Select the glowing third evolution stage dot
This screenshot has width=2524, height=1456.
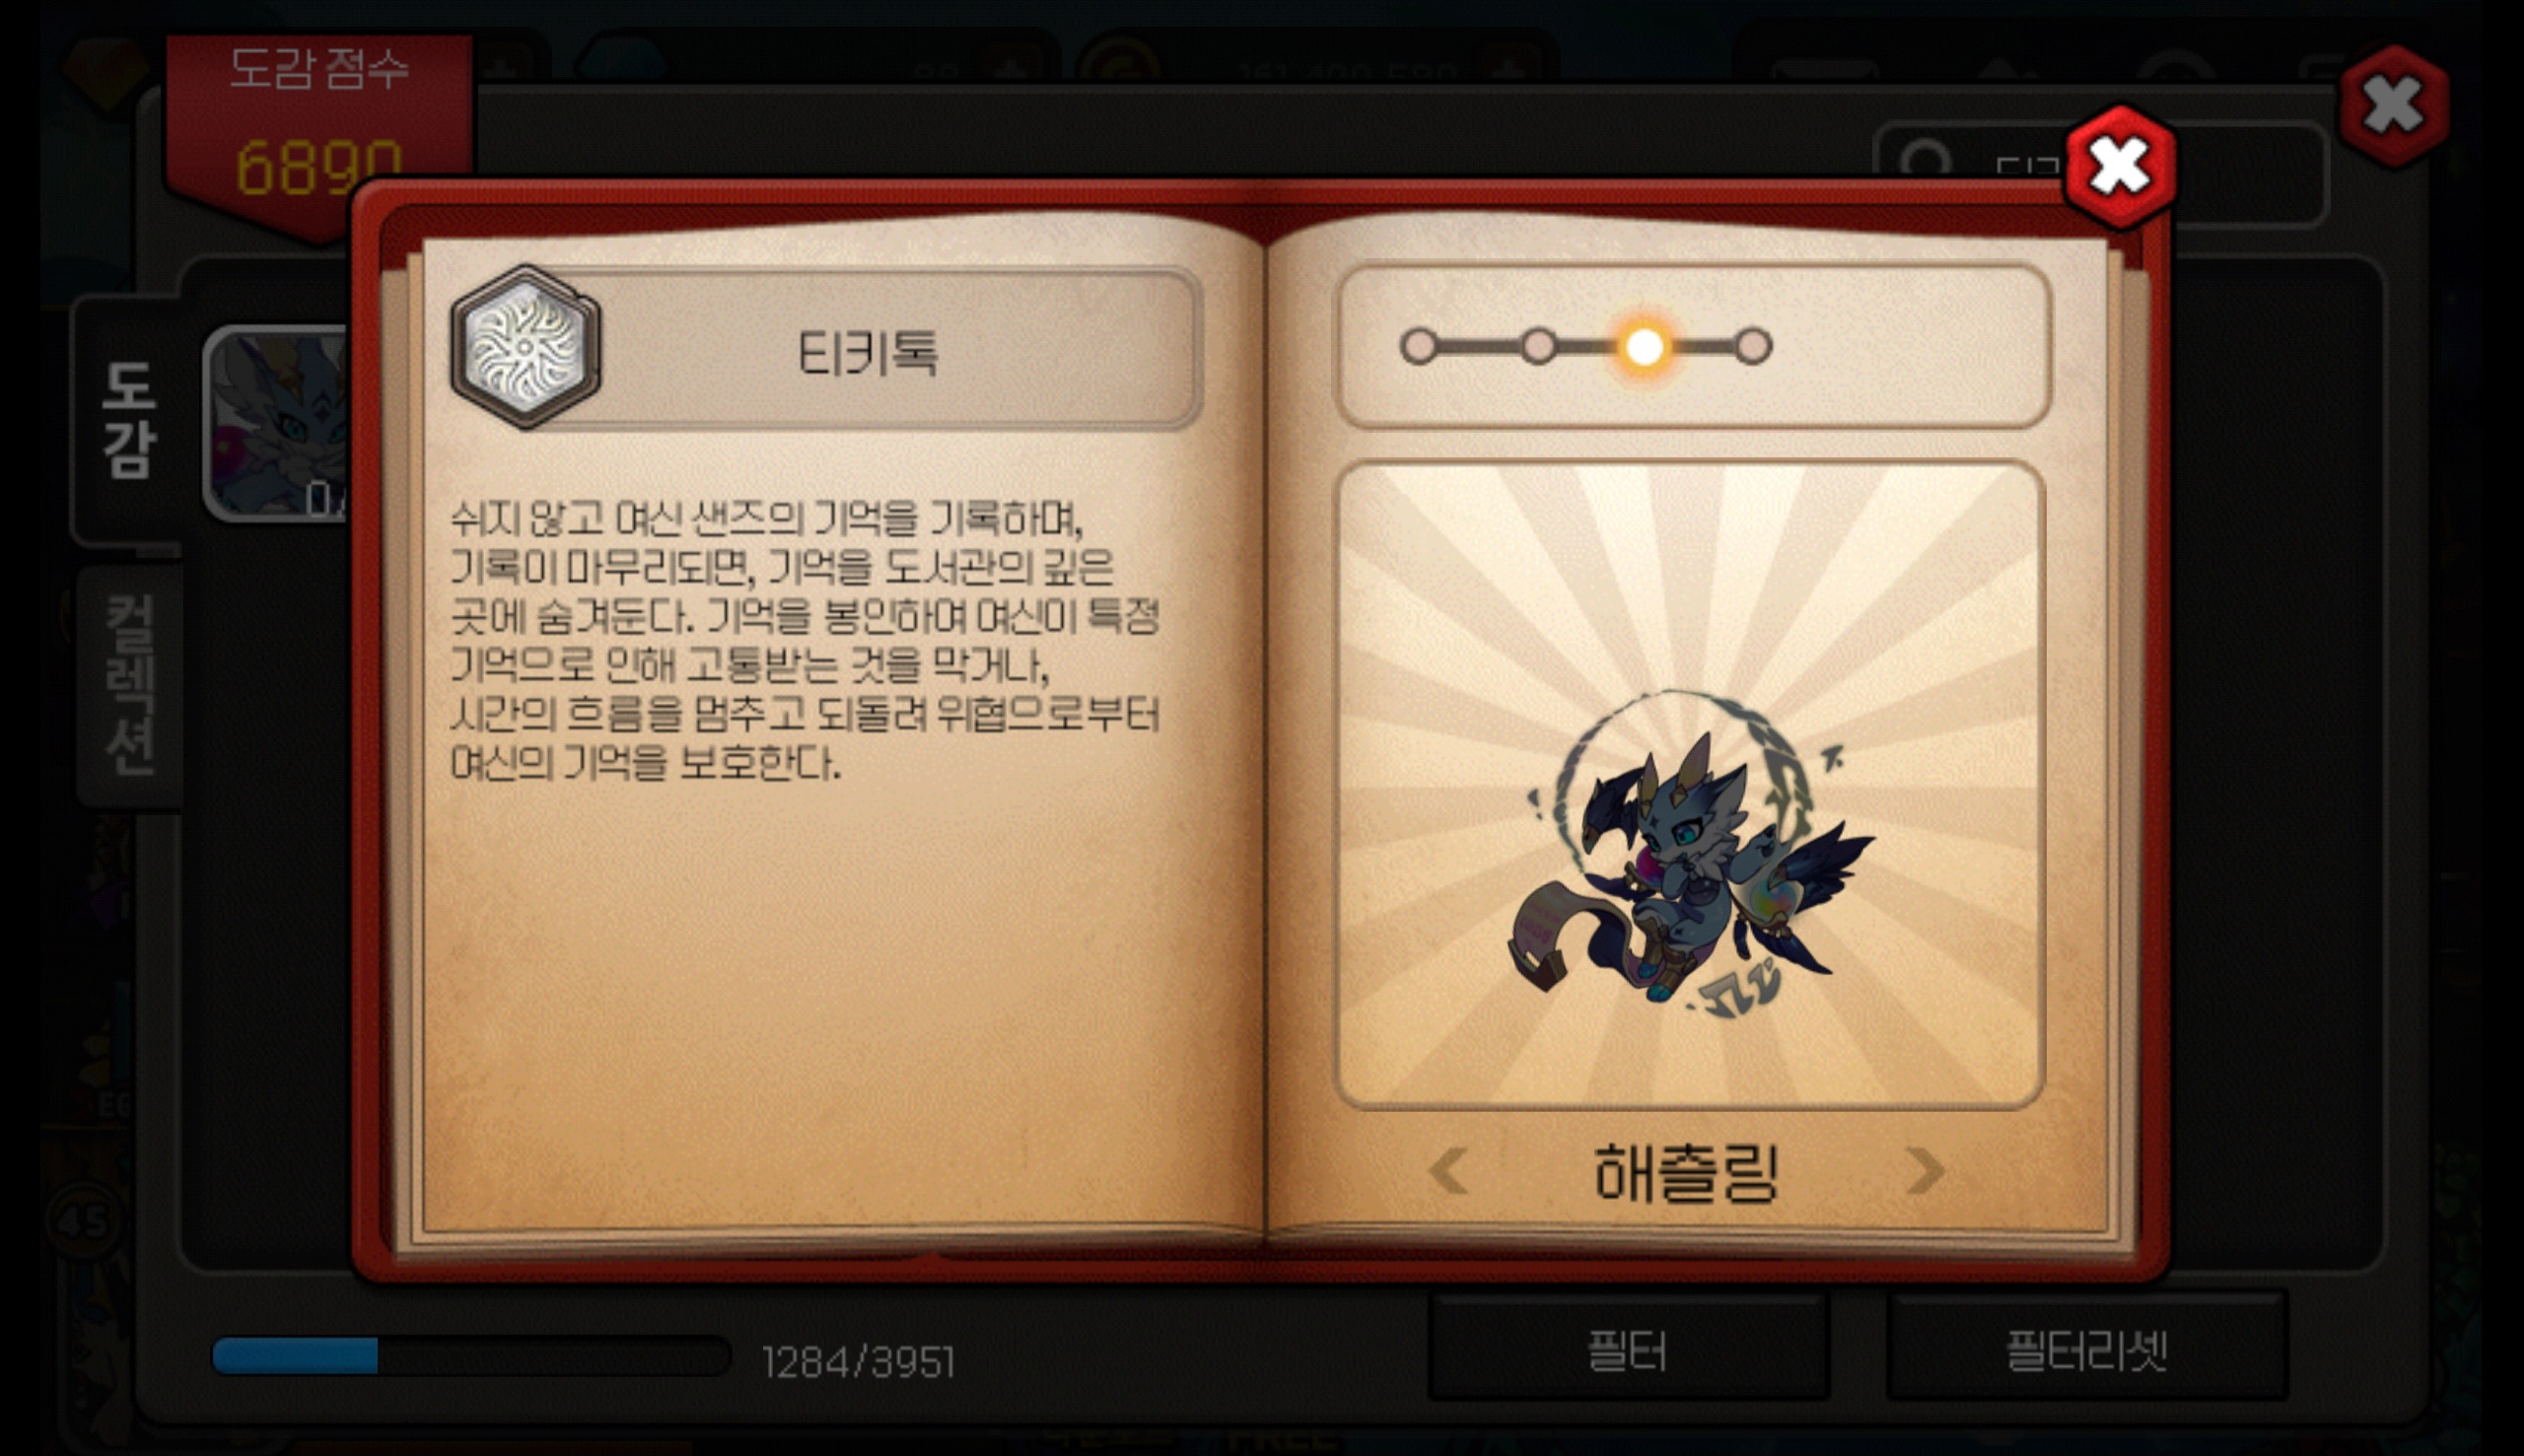1644,347
